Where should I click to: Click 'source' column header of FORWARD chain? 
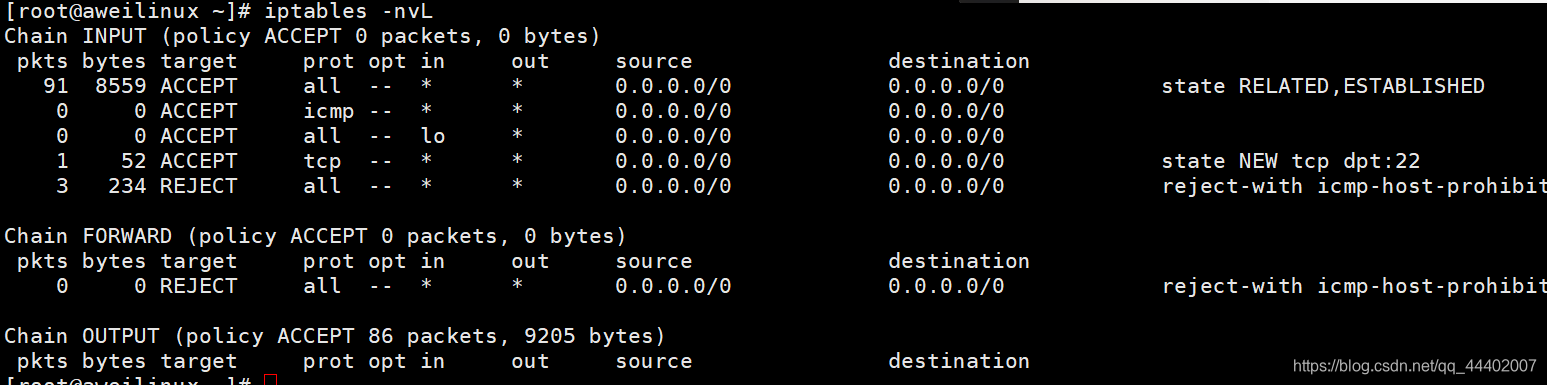[x=654, y=261]
